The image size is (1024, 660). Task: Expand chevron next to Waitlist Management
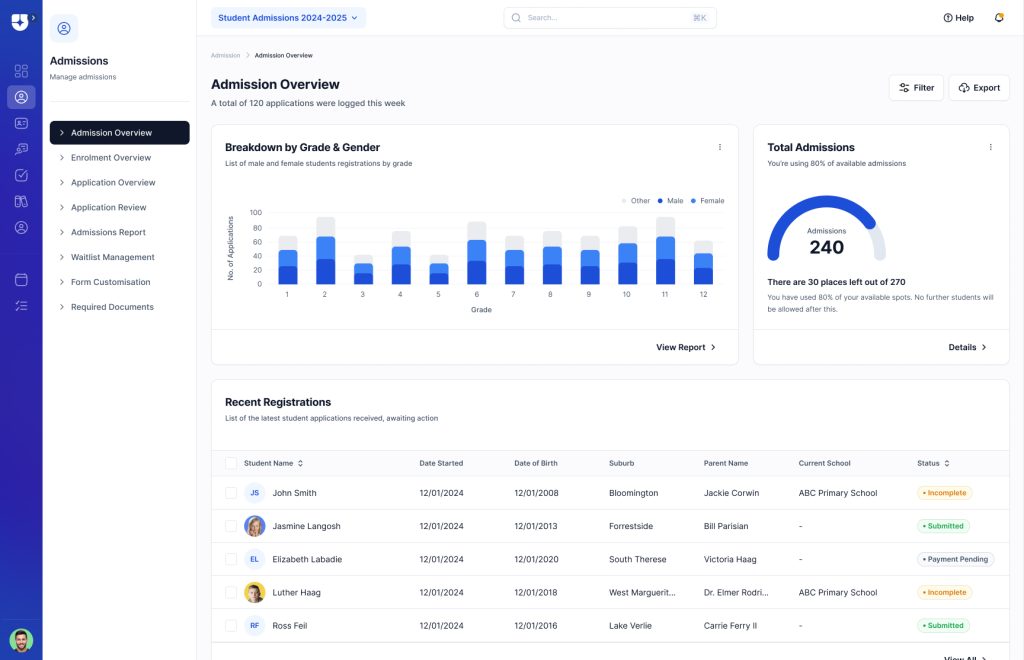click(61, 257)
